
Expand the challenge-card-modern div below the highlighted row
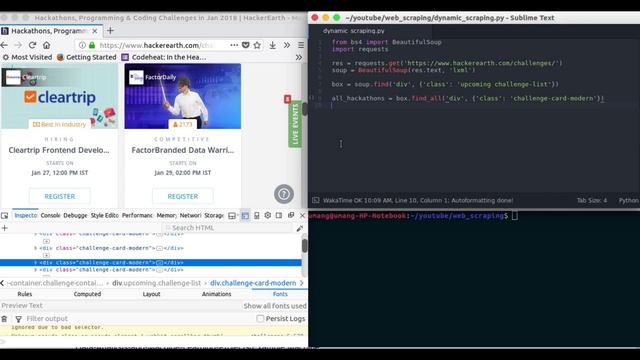36,270
